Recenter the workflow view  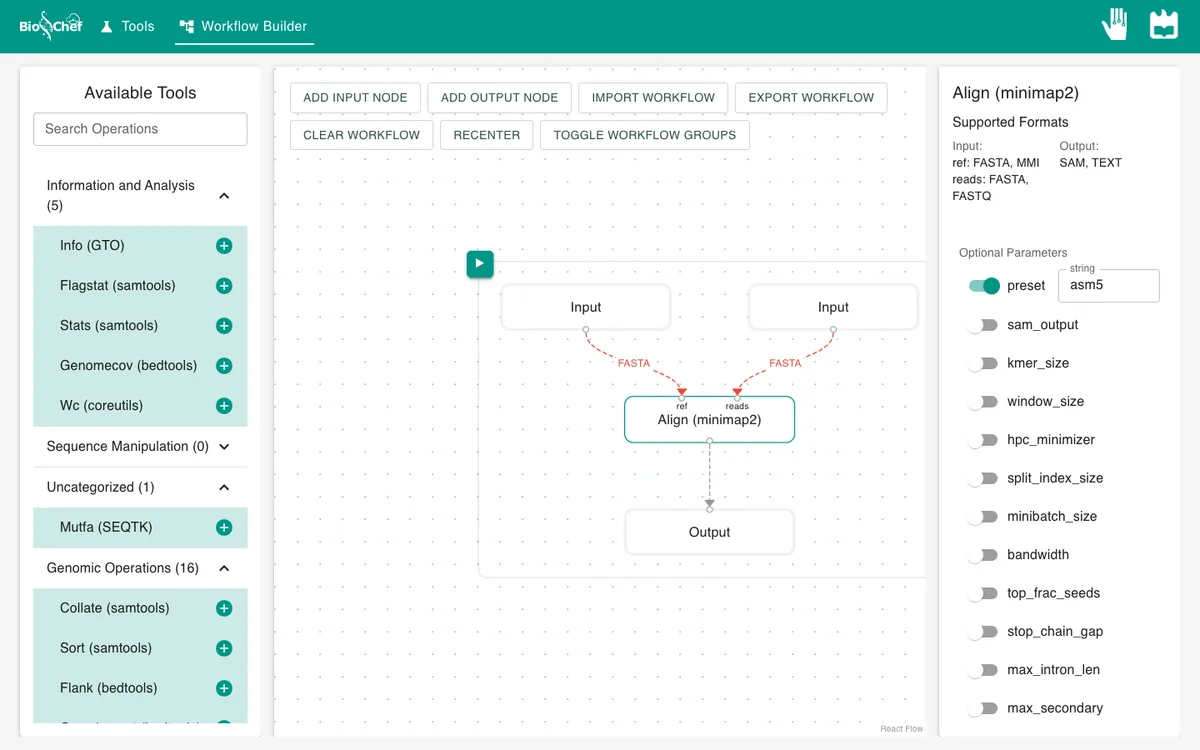tap(487, 135)
